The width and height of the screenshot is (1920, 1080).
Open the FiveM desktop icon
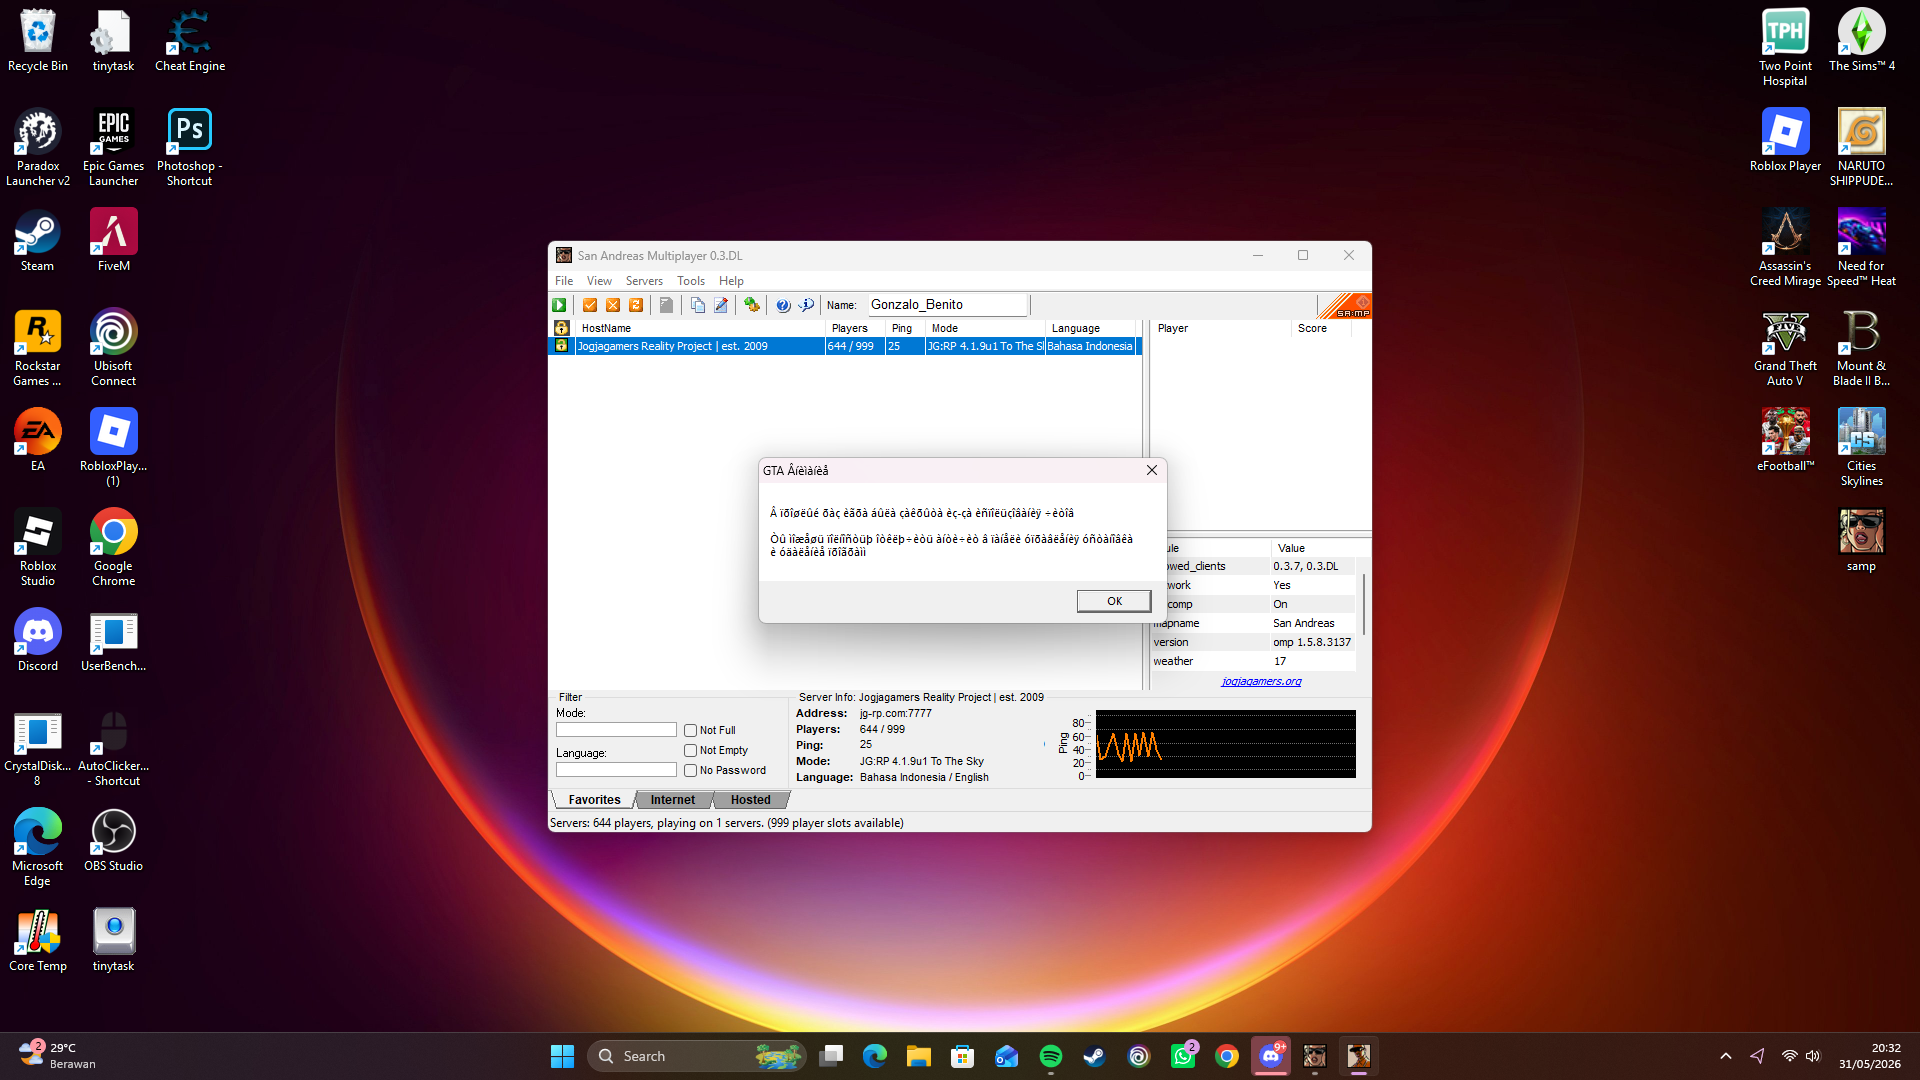[x=114, y=241]
